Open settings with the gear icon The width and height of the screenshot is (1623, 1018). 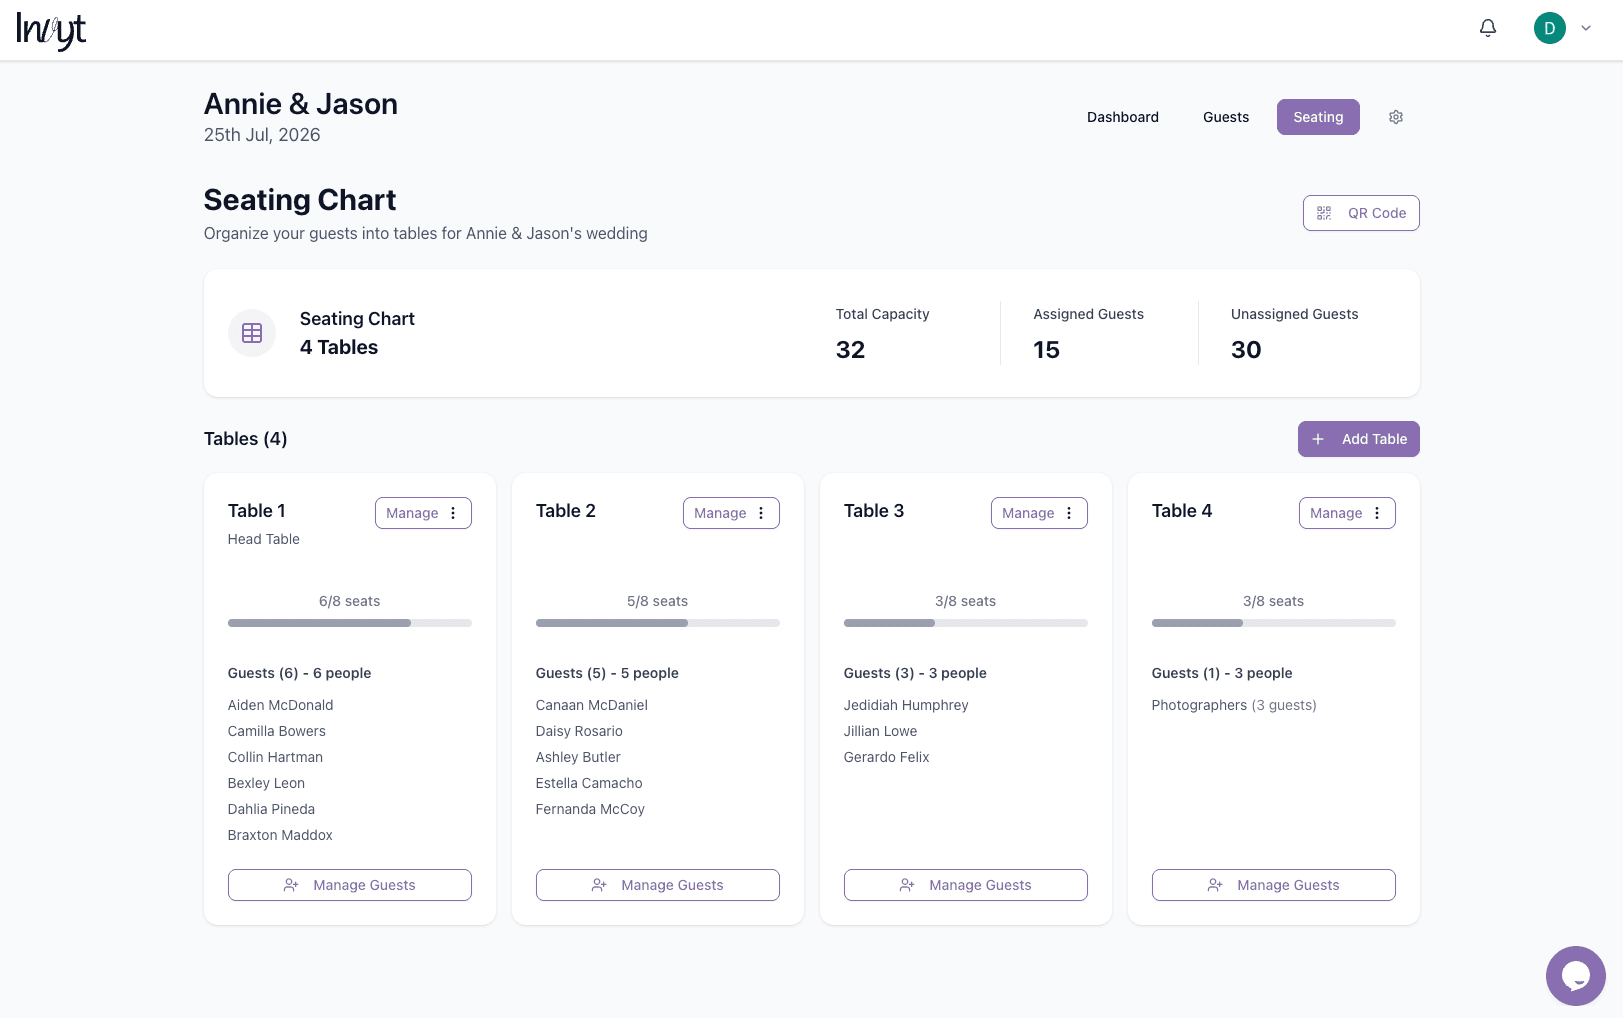pyautogui.click(x=1395, y=117)
